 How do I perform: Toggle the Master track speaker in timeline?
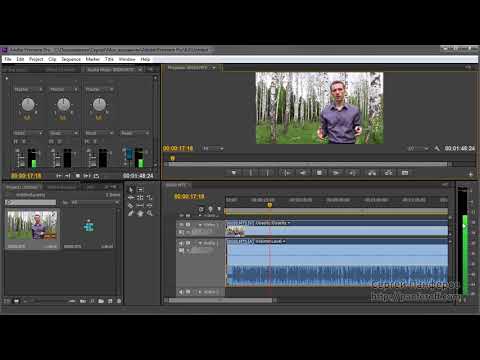click(x=181, y=292)
